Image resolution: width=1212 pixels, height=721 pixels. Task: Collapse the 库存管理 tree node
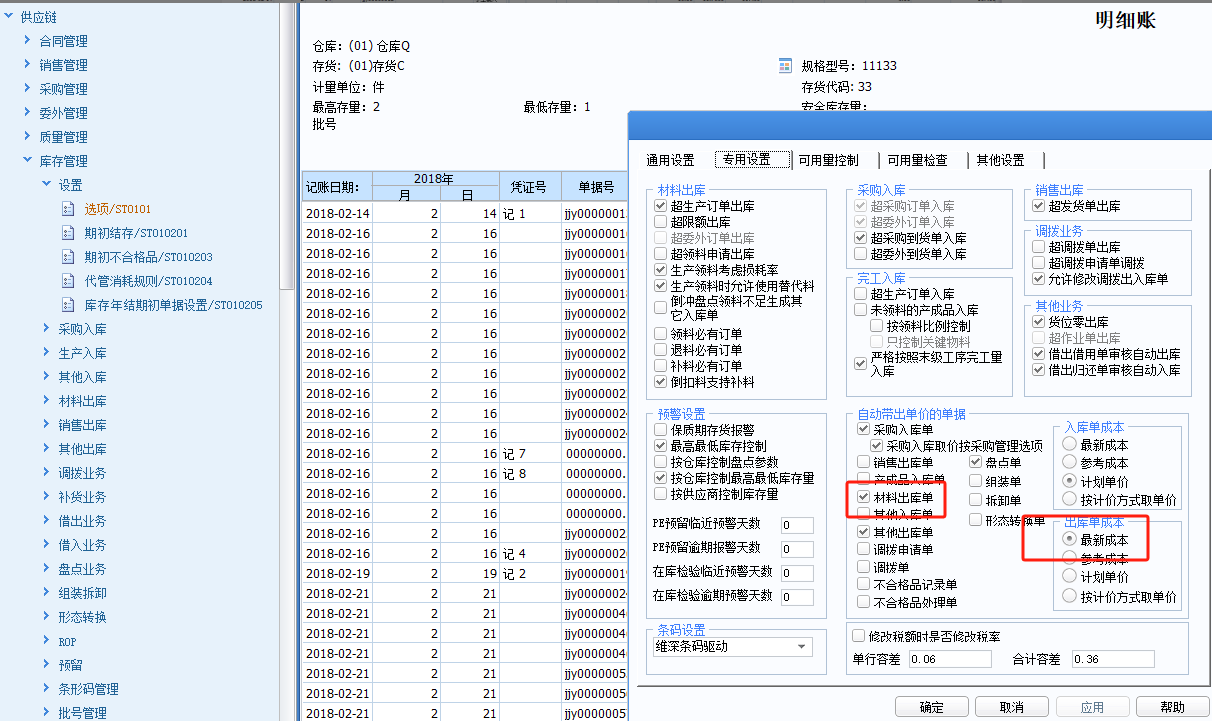pos(27,160)
